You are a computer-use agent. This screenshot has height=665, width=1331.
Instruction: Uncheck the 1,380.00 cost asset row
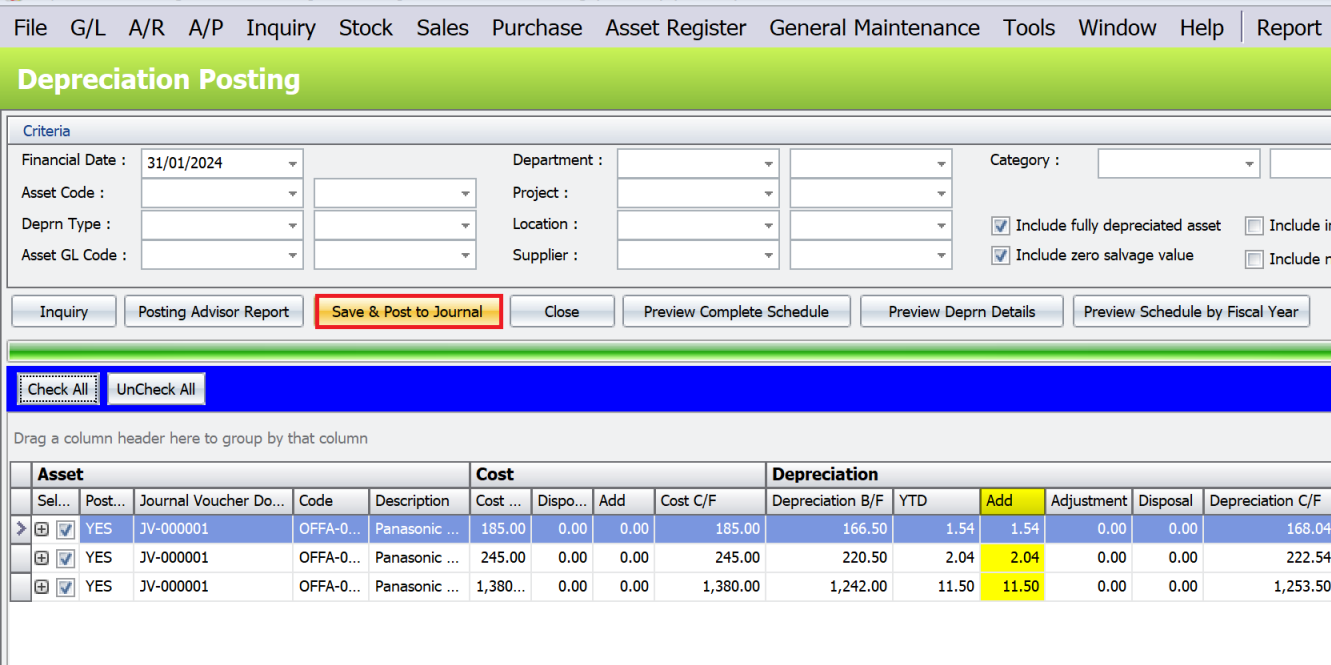pyautogui.click(x=66, y=587)
